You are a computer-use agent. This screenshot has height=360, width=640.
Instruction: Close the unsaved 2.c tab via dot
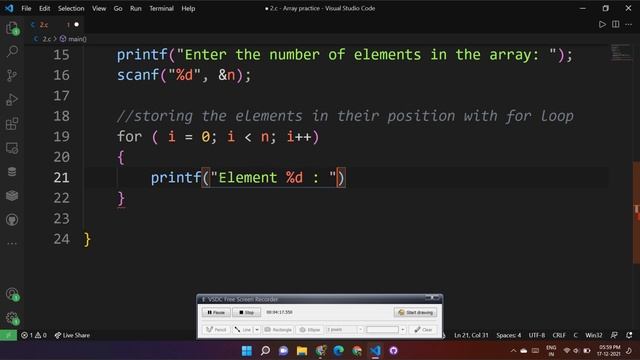pos(76,24)
